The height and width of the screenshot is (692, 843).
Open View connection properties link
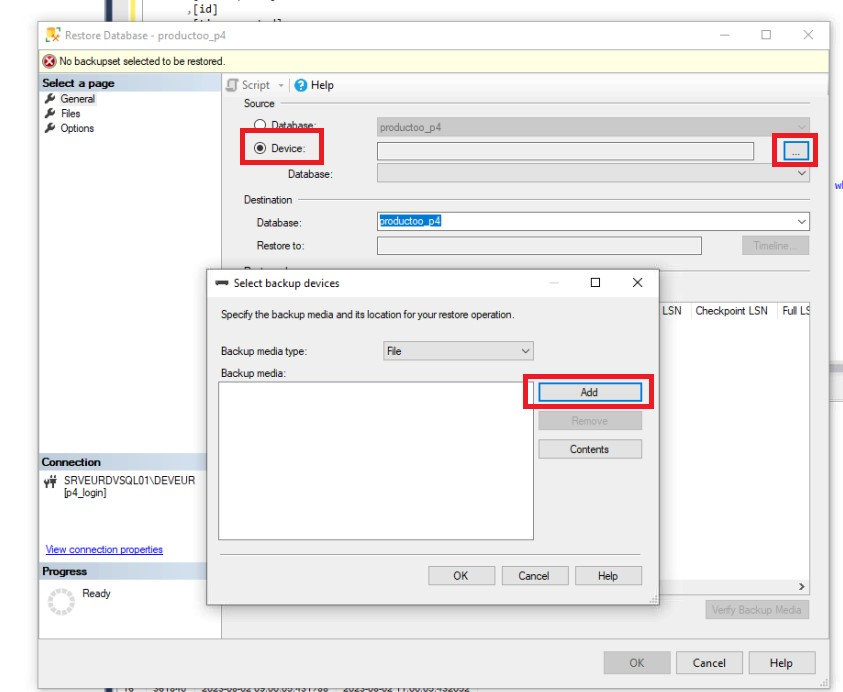pyautogui.click(x=104, y=549)
